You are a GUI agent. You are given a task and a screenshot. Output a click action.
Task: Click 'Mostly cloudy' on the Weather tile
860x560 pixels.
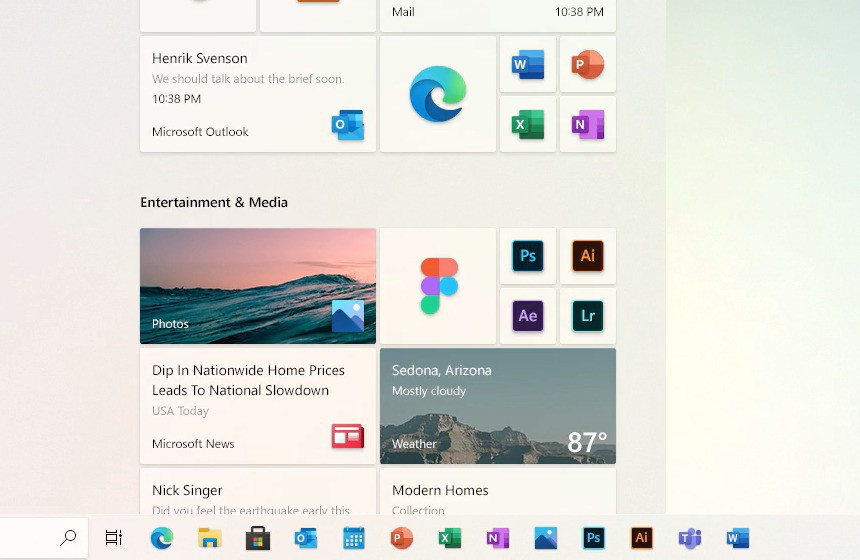coord(429,391)
